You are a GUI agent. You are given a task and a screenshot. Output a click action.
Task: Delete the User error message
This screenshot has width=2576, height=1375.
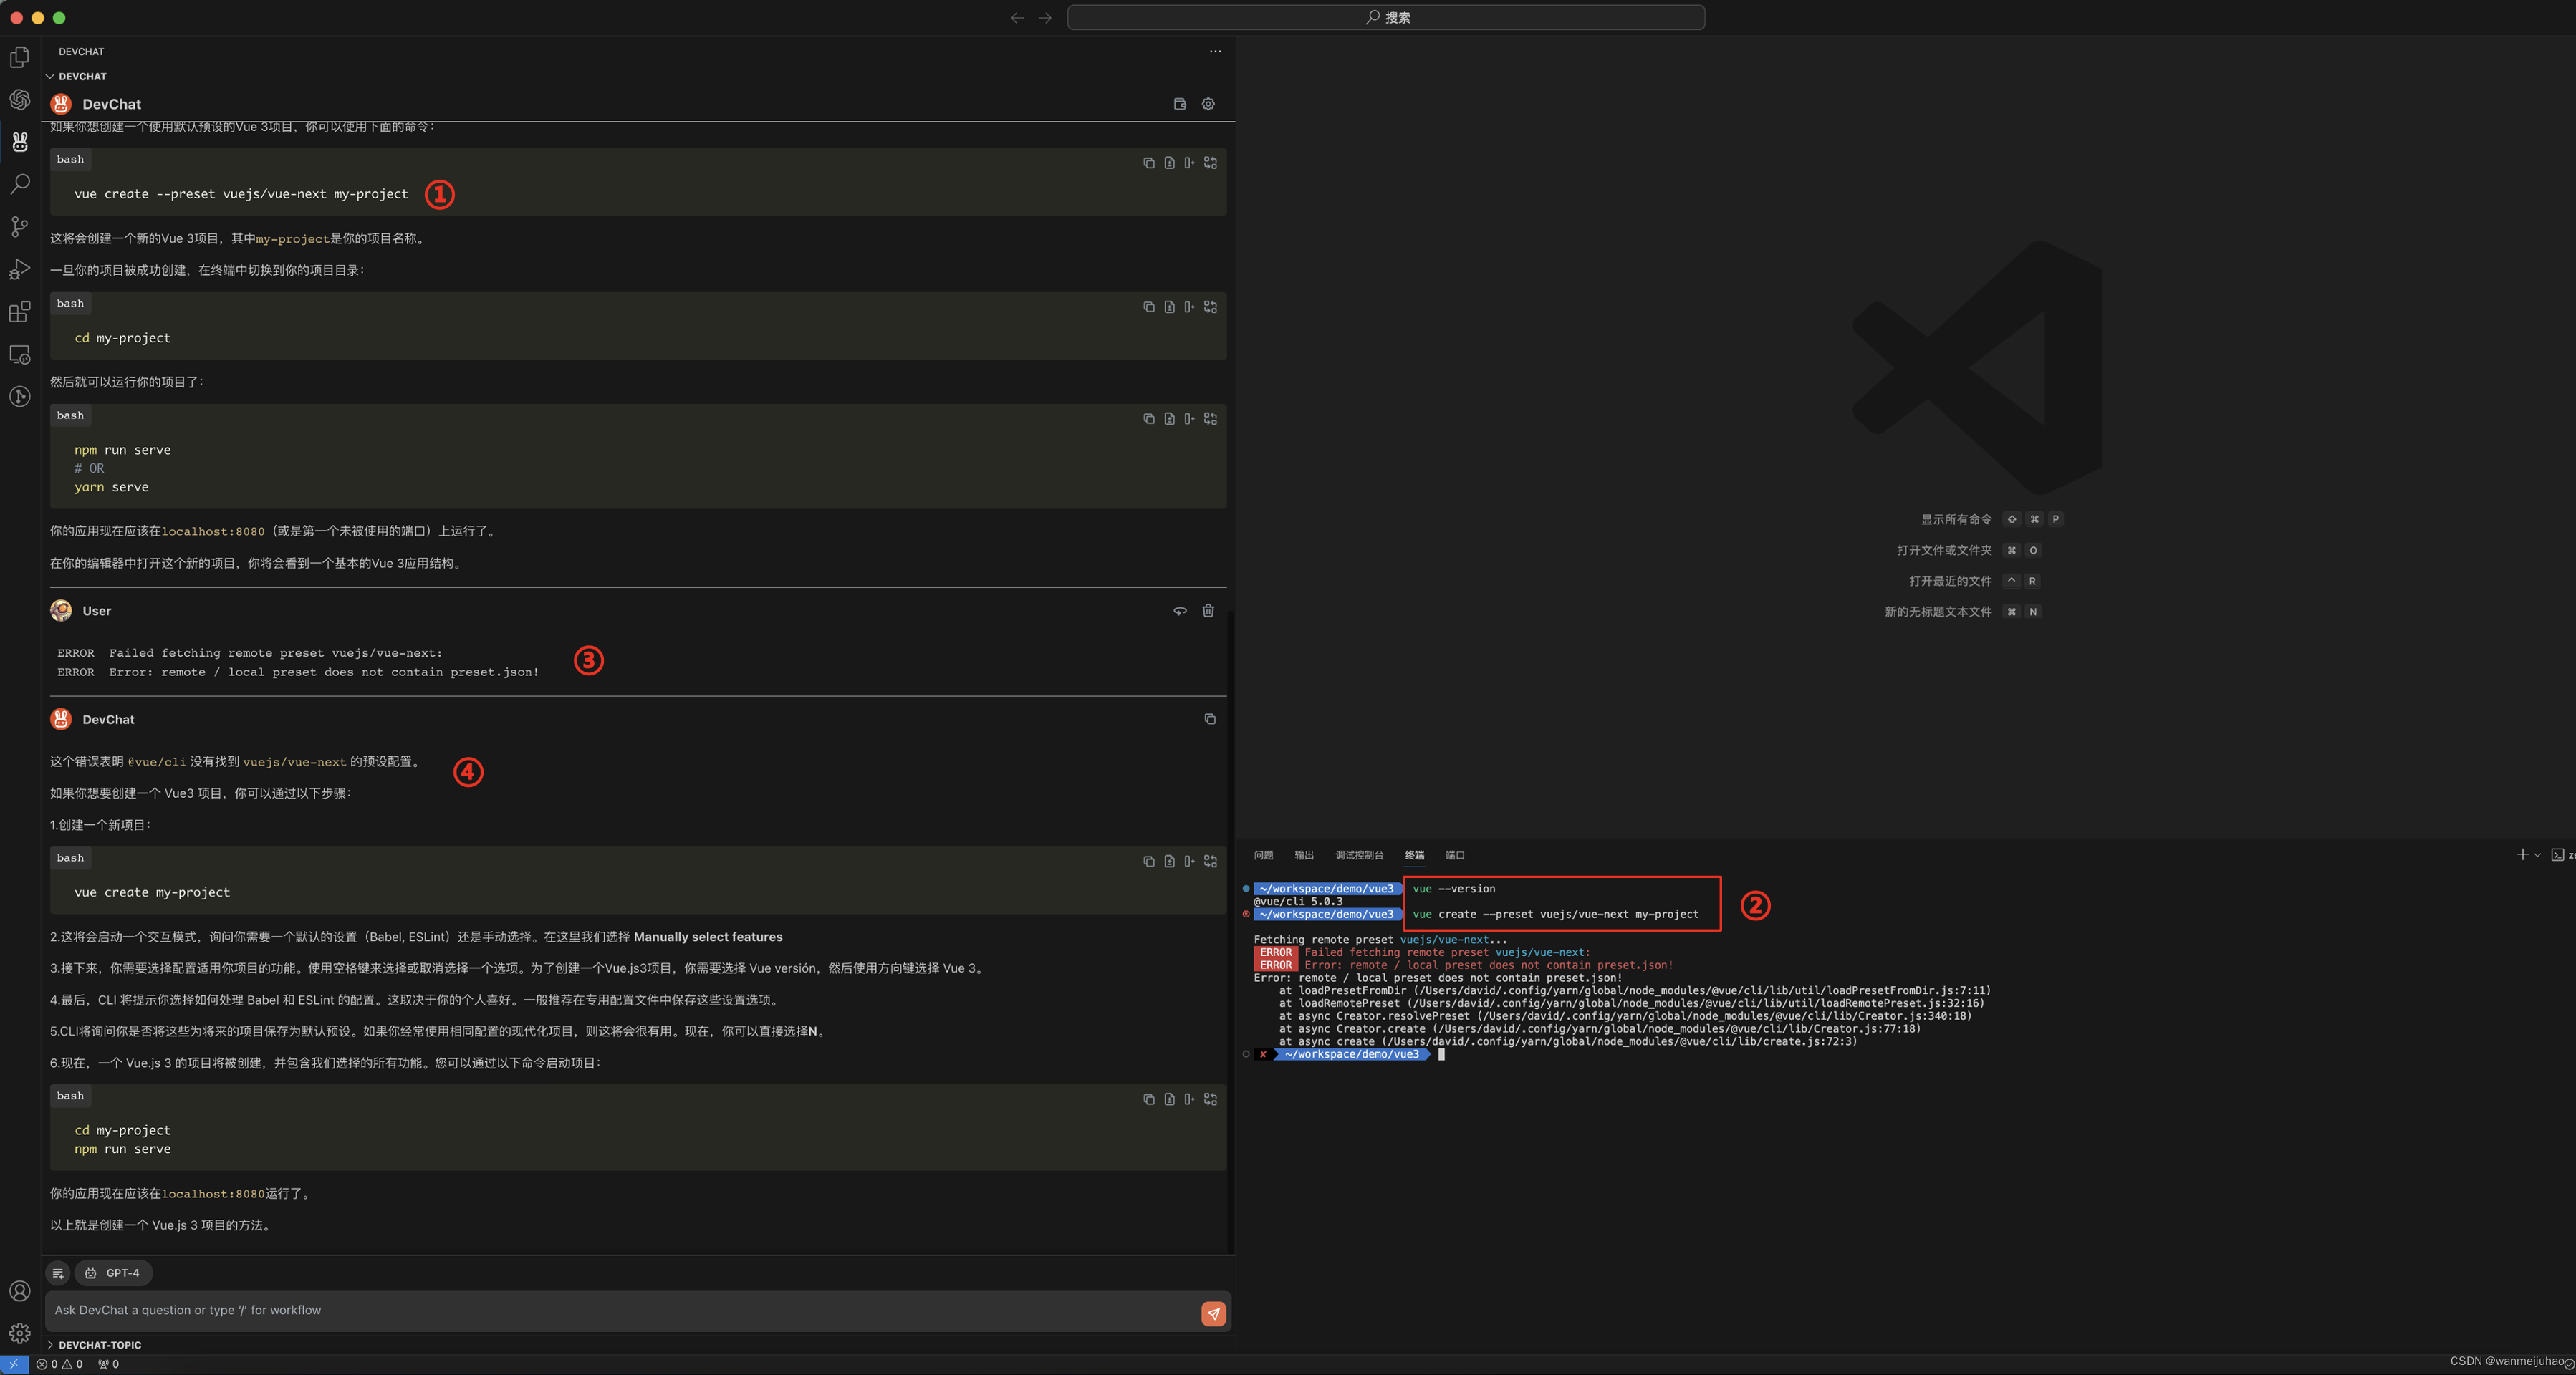[1208, 610]
